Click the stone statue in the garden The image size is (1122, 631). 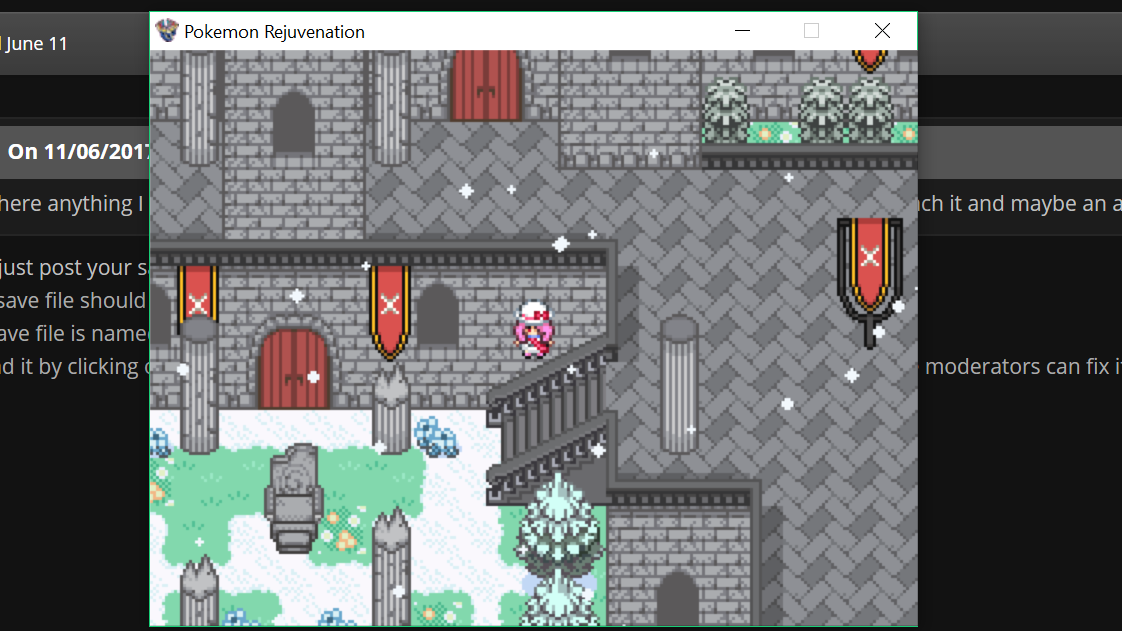click(x=293, y=498)
